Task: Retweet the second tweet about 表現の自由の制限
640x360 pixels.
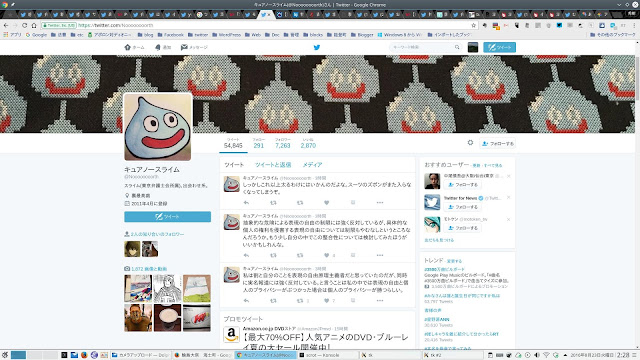Action: 273,256
